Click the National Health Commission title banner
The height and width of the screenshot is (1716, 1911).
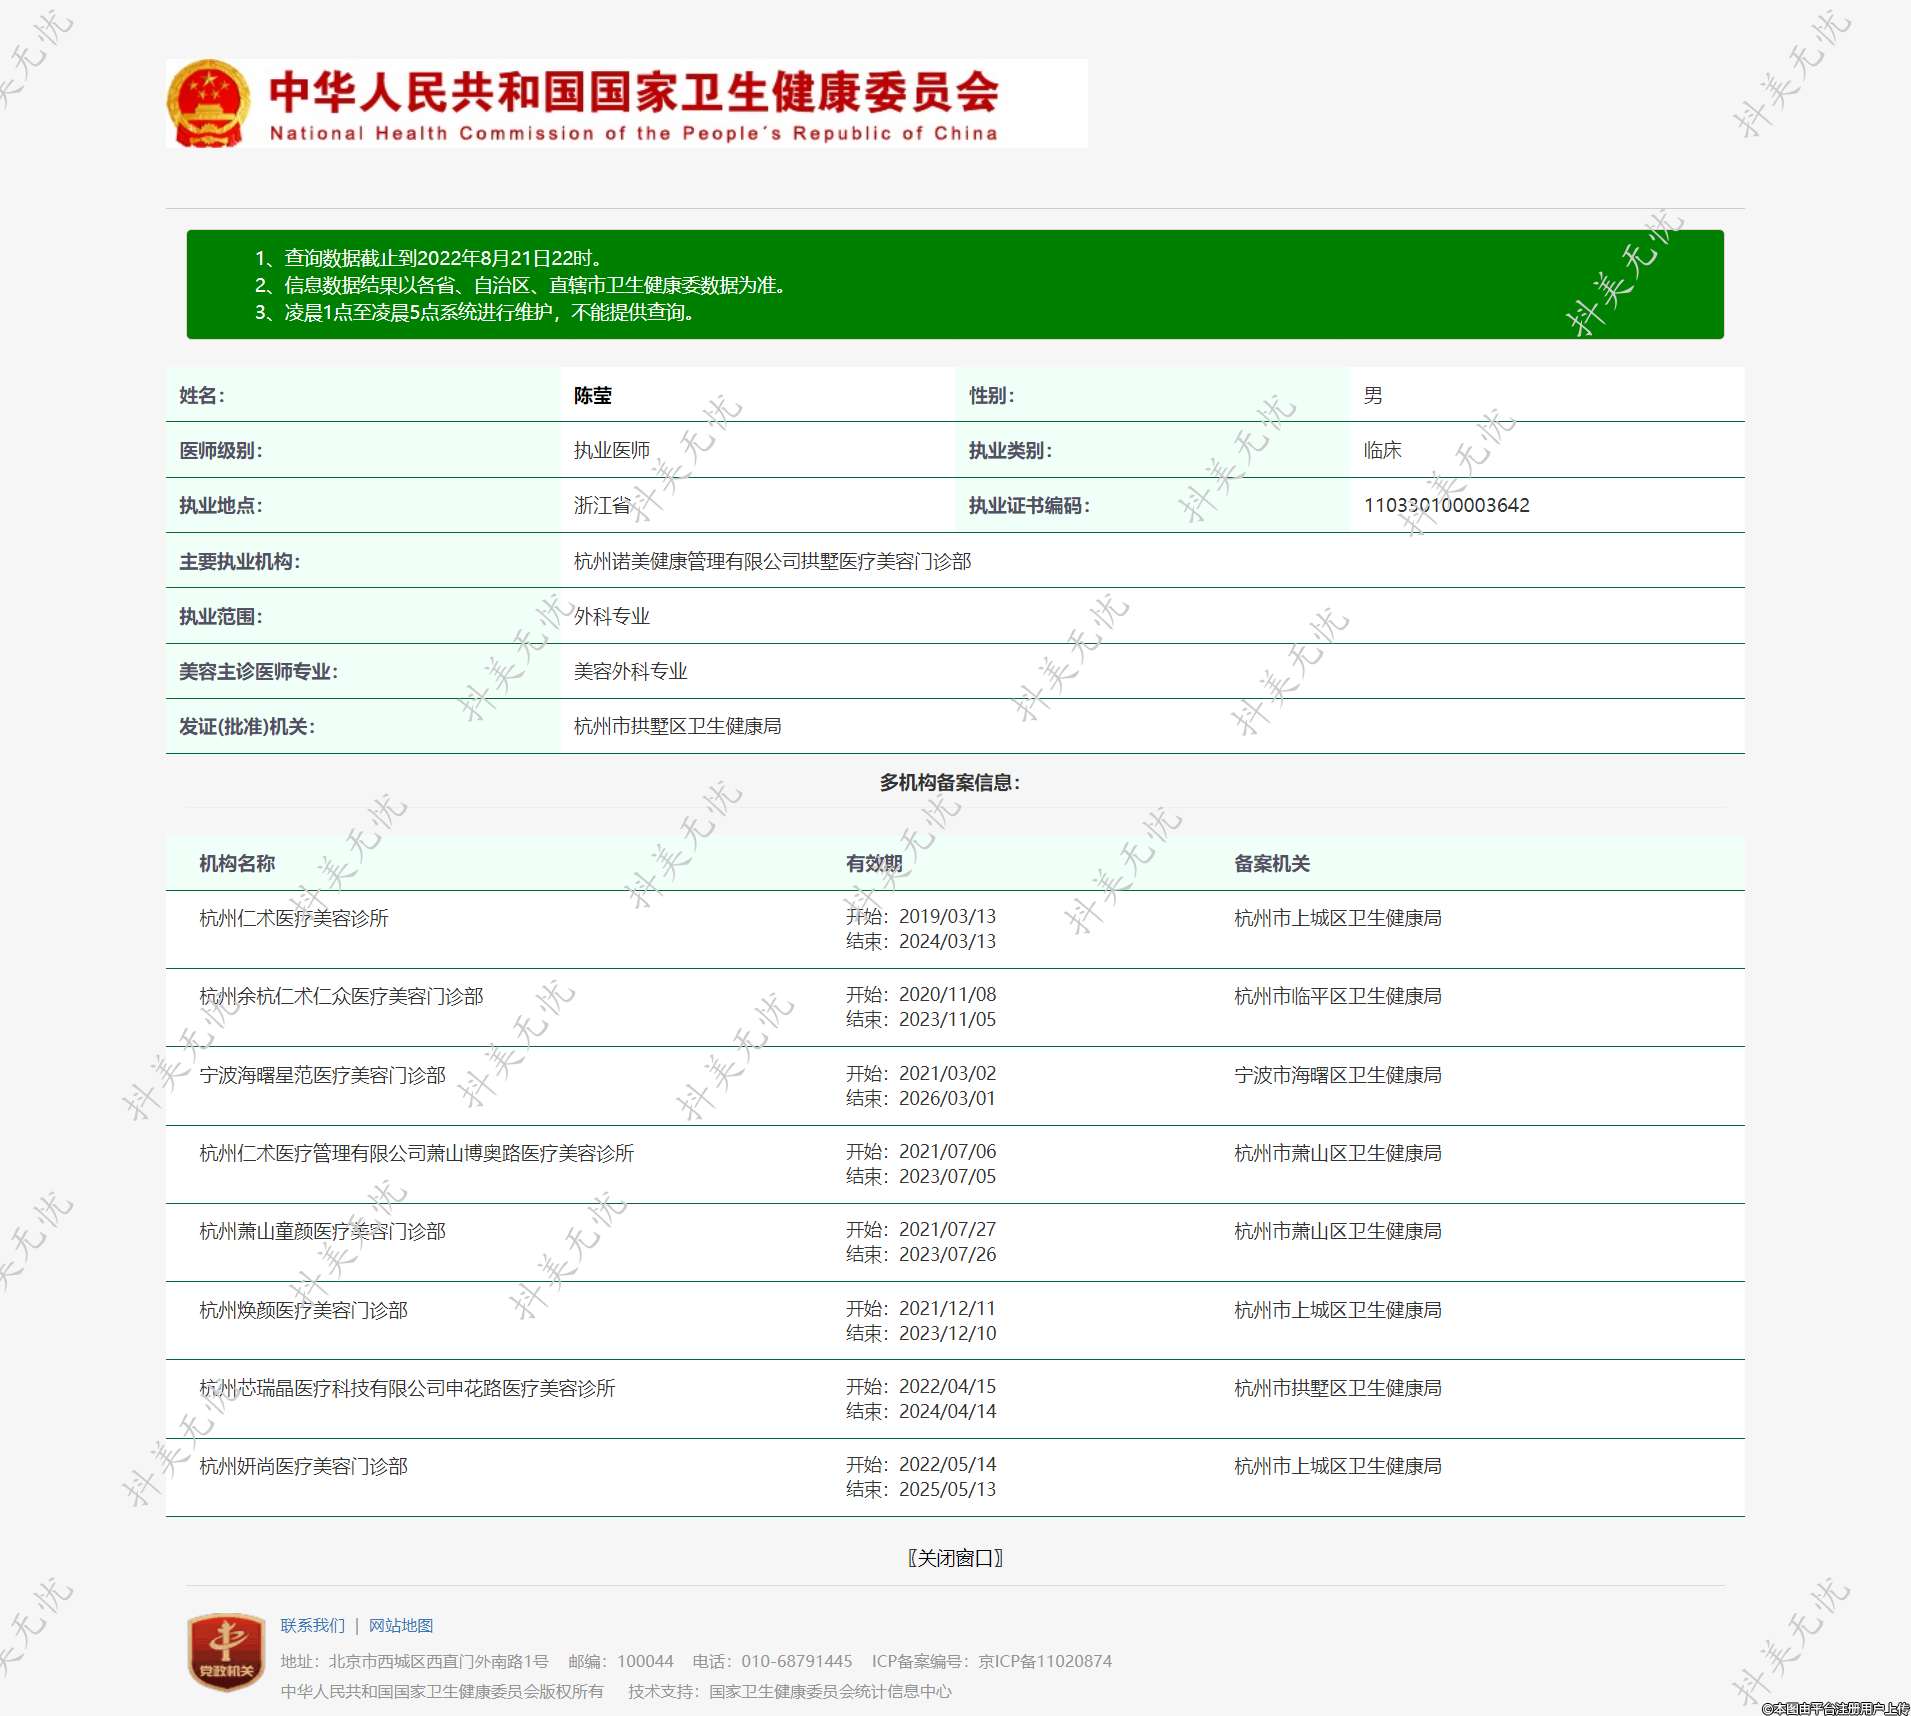[x=633, y=103]
